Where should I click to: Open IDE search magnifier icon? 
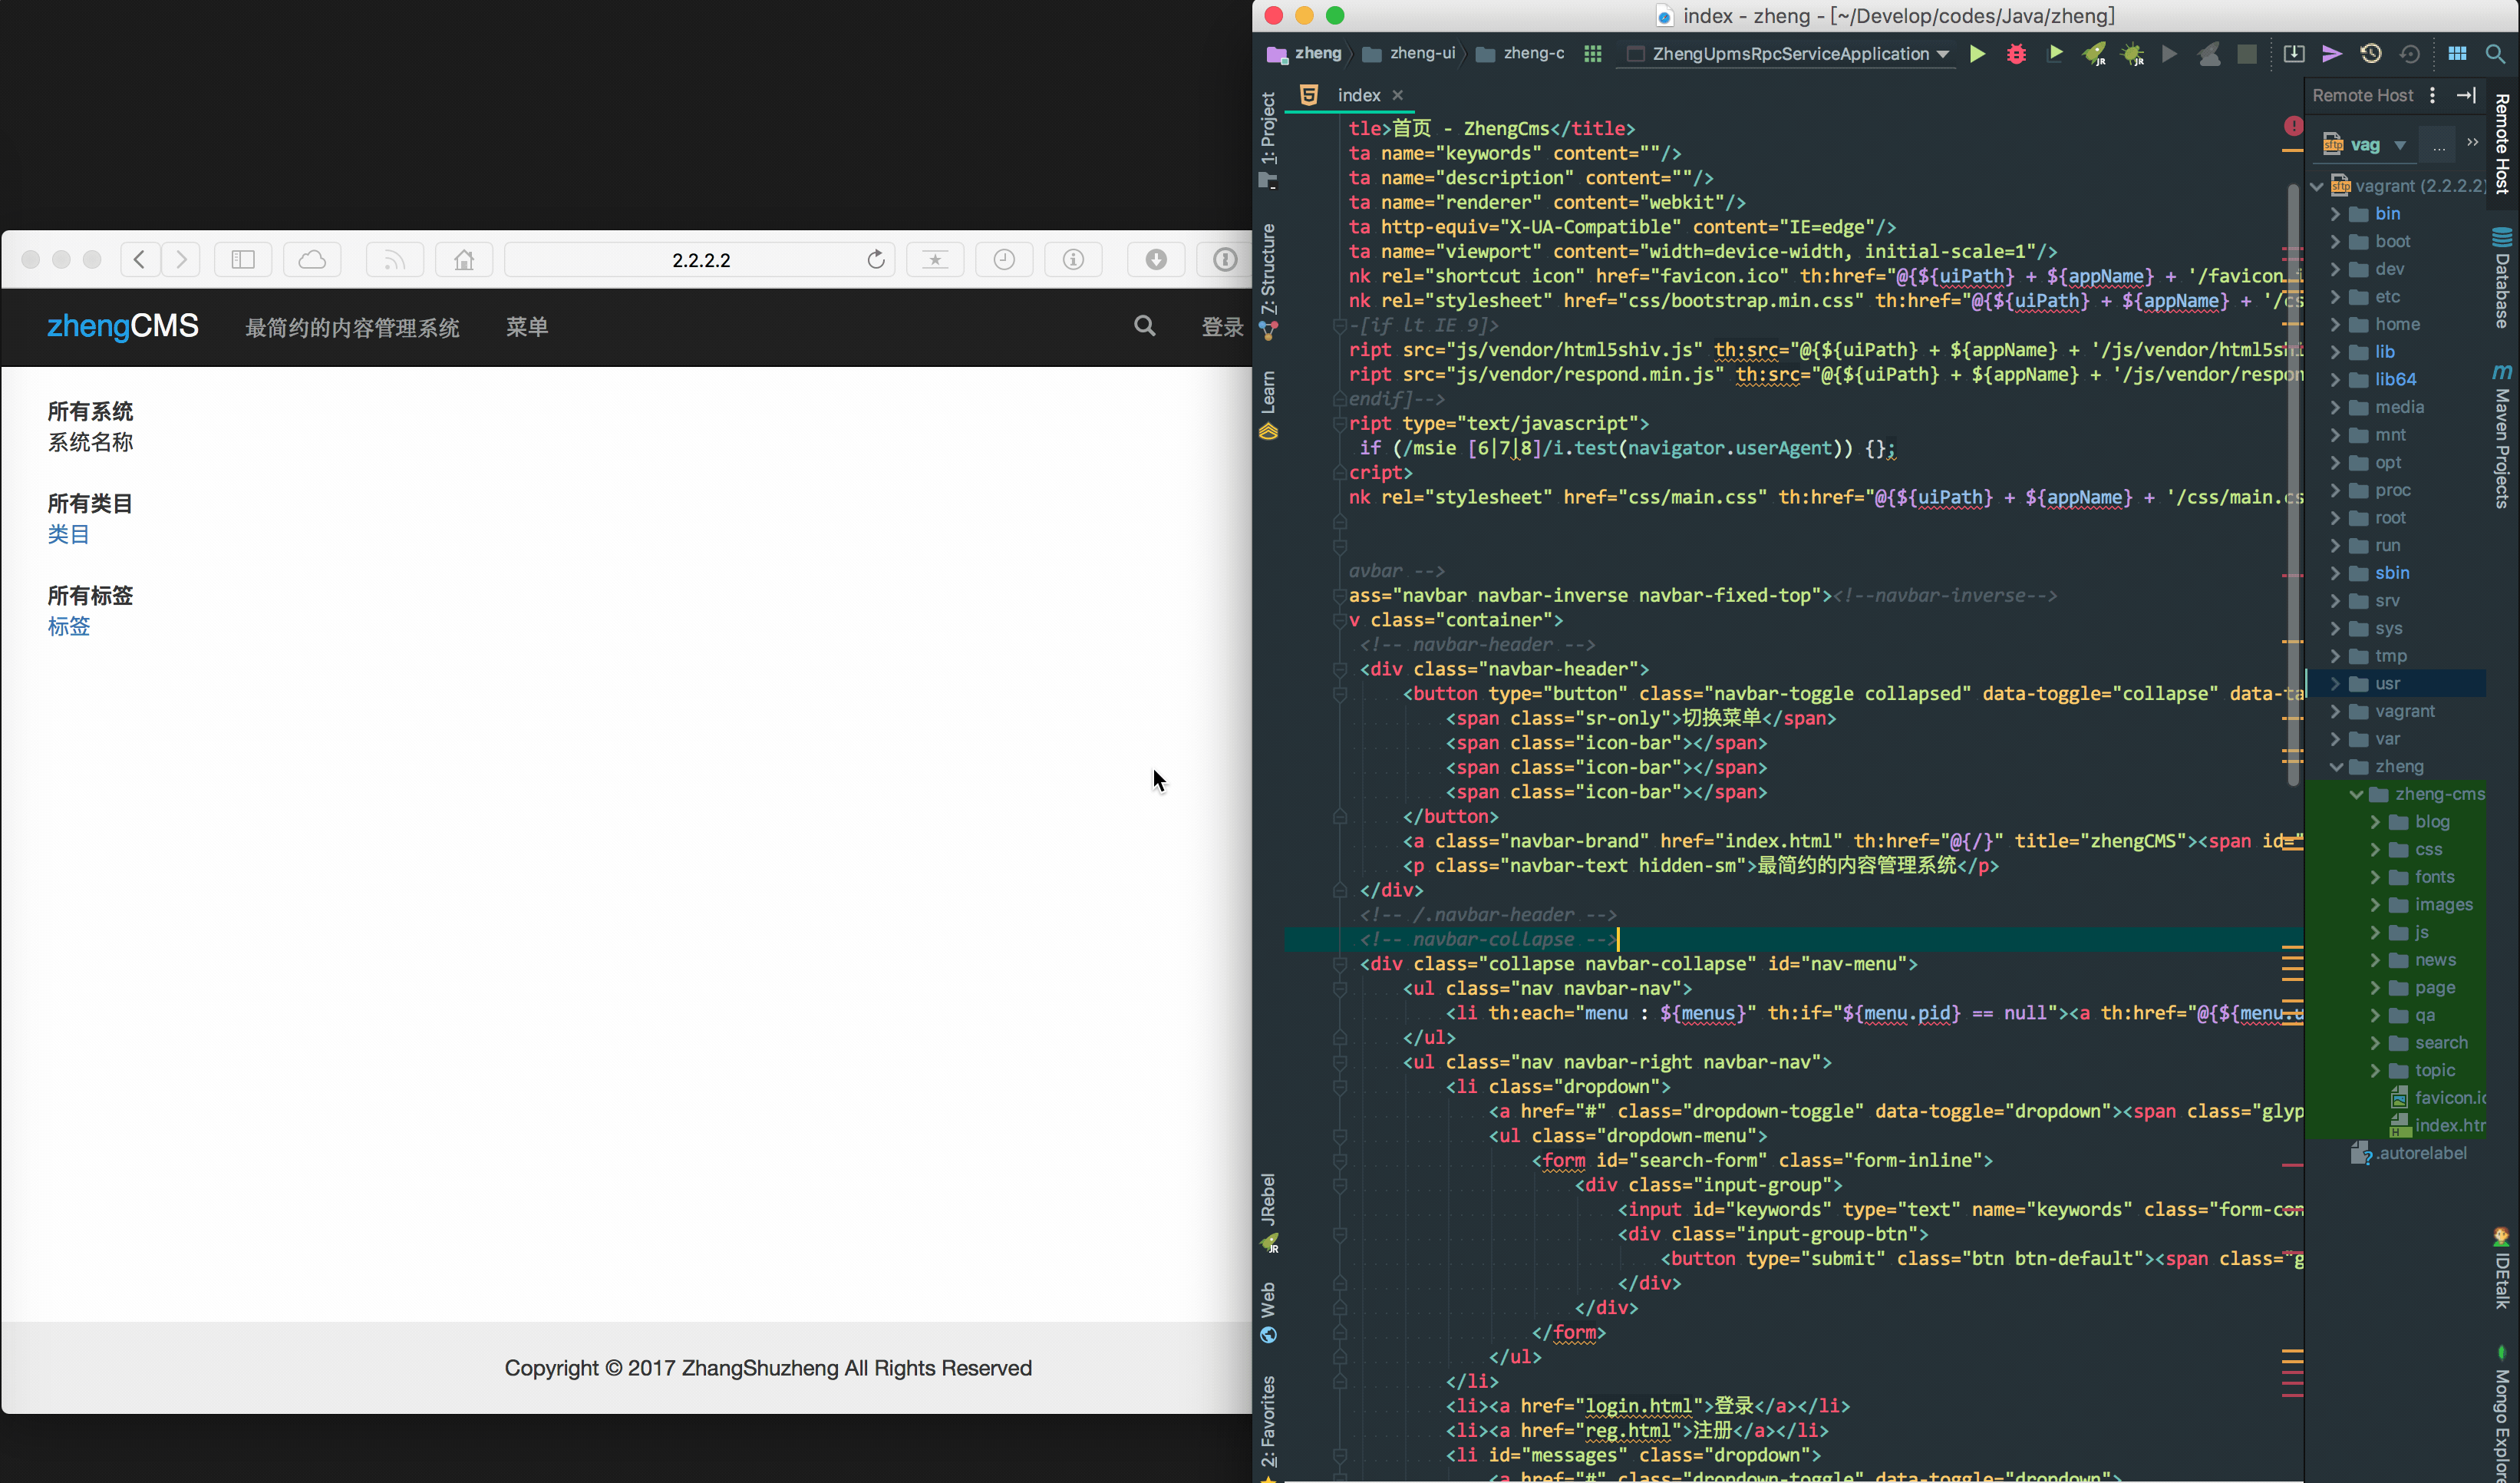click(x=2495, y=54)
